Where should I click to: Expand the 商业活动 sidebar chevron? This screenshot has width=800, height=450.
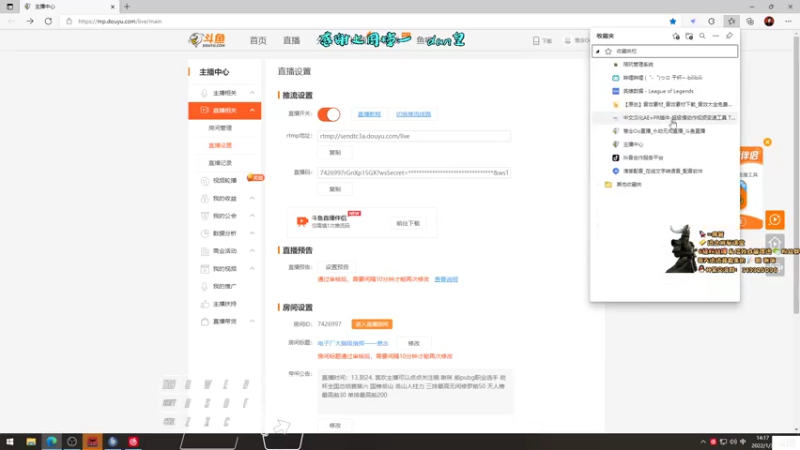pyautogui.click(x=252, y=251)
